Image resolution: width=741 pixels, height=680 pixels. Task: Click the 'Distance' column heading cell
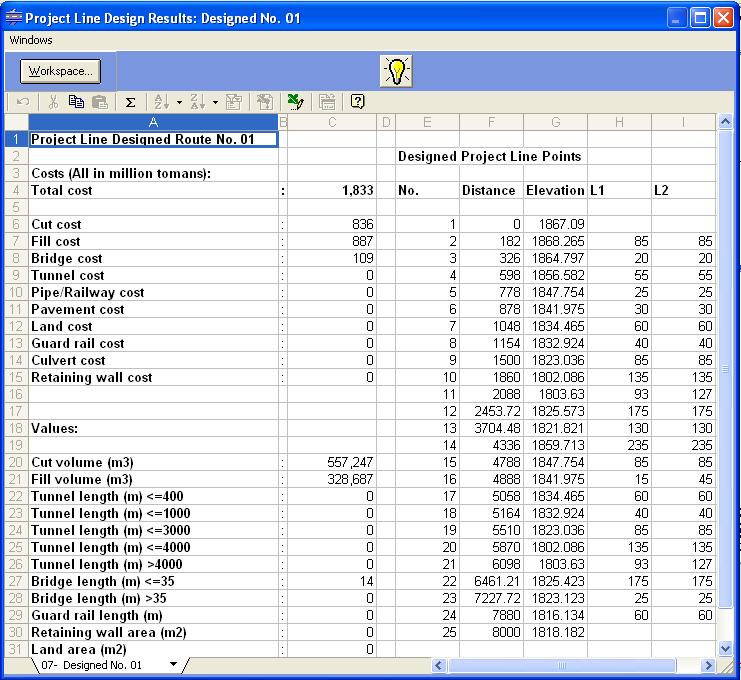[491, 190]
